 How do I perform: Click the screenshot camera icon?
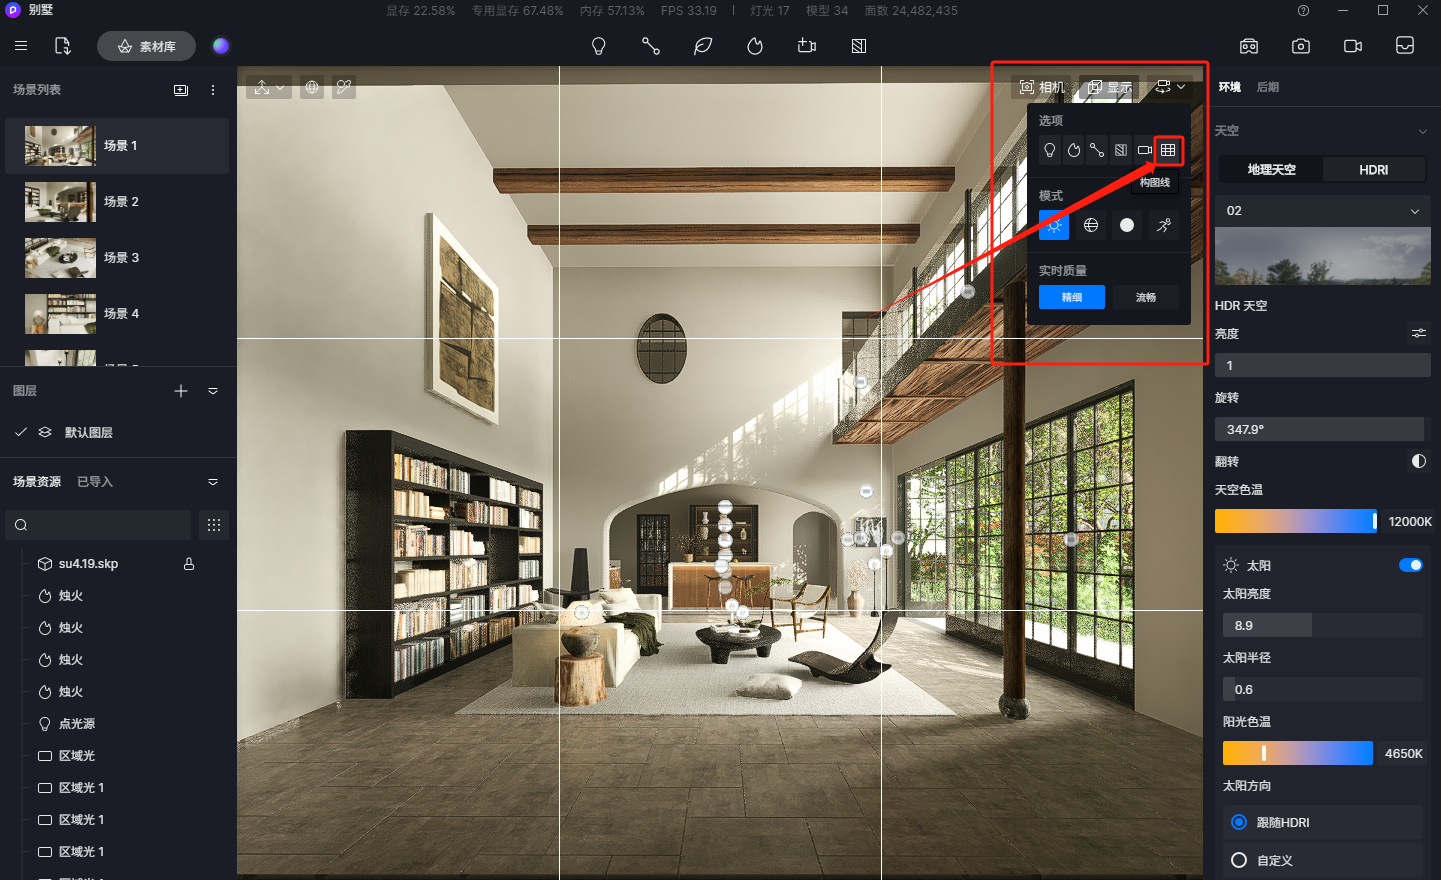coord(1301,46)
